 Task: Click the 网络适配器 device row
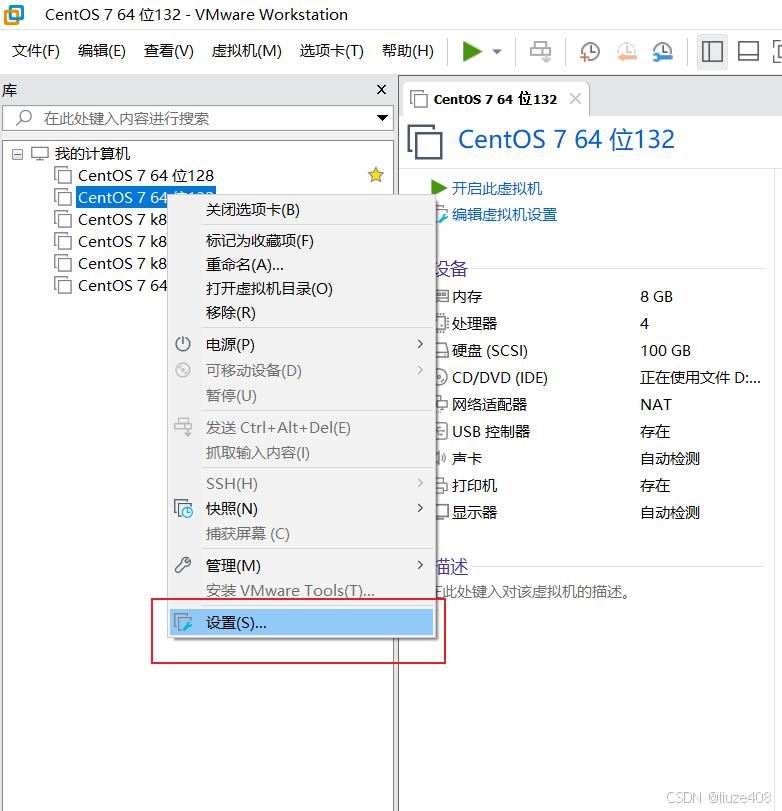coord(599,405)
